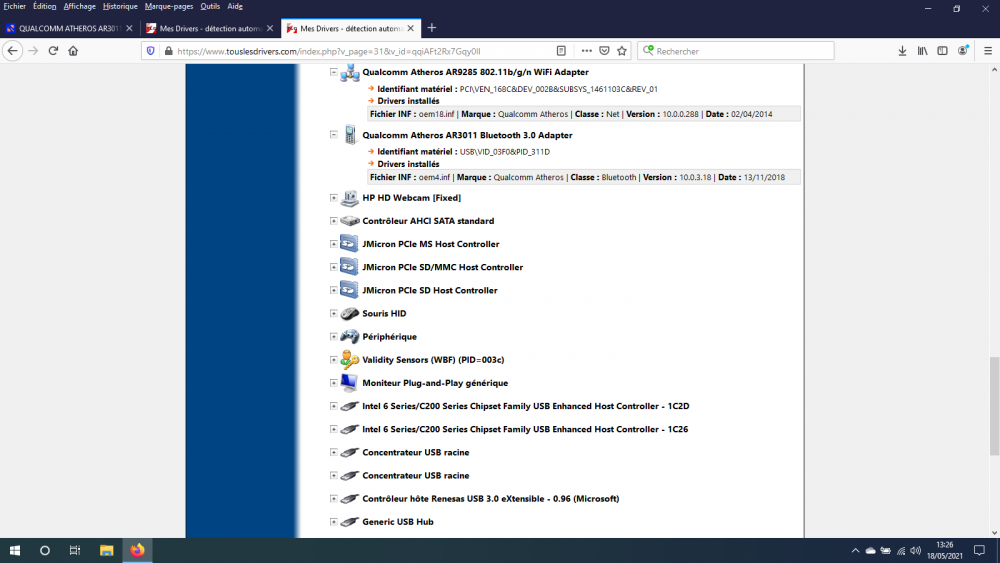Viewport: 1000px width, 563px height.
Task: Open the Firefox hamburger menu
Action: click(988, 51)
